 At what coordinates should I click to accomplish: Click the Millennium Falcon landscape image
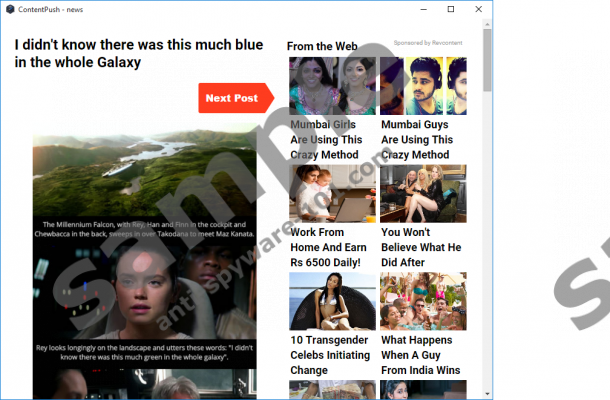point(144,170)
